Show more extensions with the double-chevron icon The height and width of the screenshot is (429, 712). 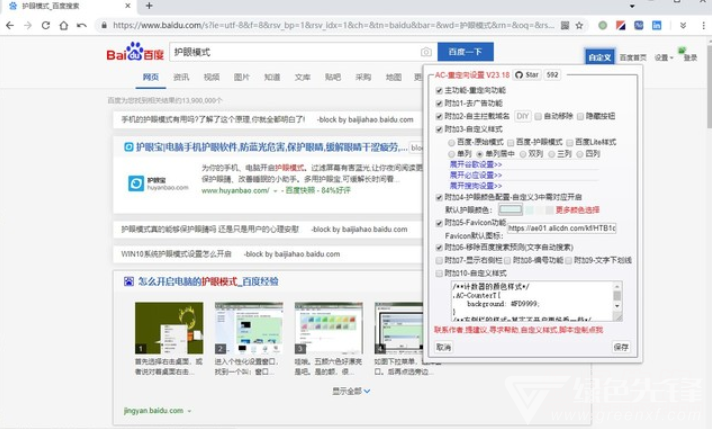(683, 25)
